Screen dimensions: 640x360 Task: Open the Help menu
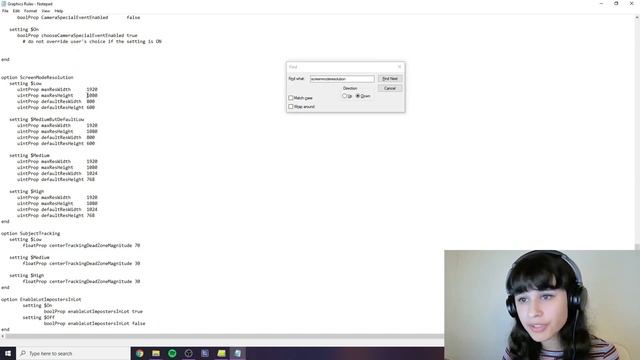coord(59,11)
